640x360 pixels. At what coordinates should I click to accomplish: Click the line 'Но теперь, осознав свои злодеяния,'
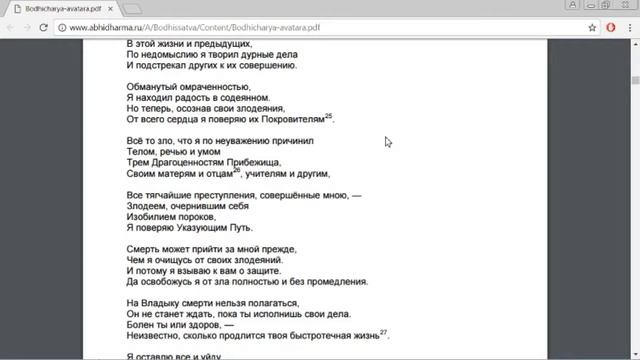[206, 109]
